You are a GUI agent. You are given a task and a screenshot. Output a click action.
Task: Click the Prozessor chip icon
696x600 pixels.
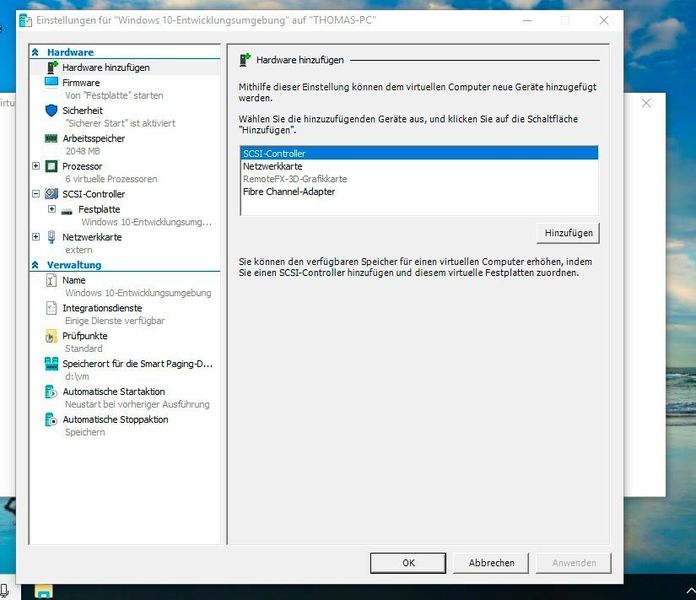coord(51,166)
